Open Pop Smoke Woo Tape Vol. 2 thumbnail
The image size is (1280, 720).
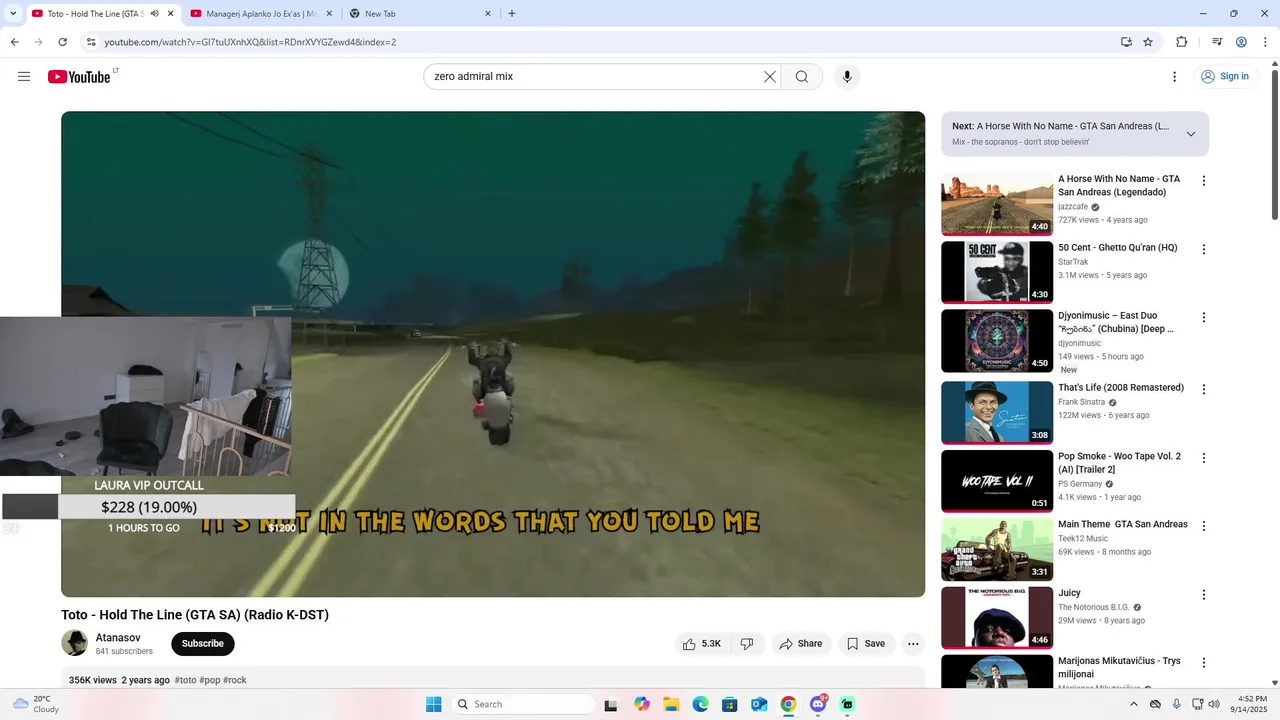point(997,481)
